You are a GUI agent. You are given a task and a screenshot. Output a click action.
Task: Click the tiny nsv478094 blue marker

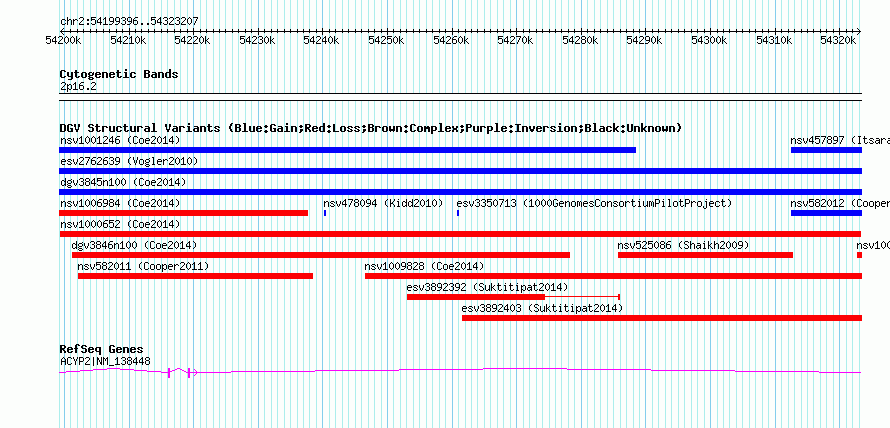(x=325, y=213)
